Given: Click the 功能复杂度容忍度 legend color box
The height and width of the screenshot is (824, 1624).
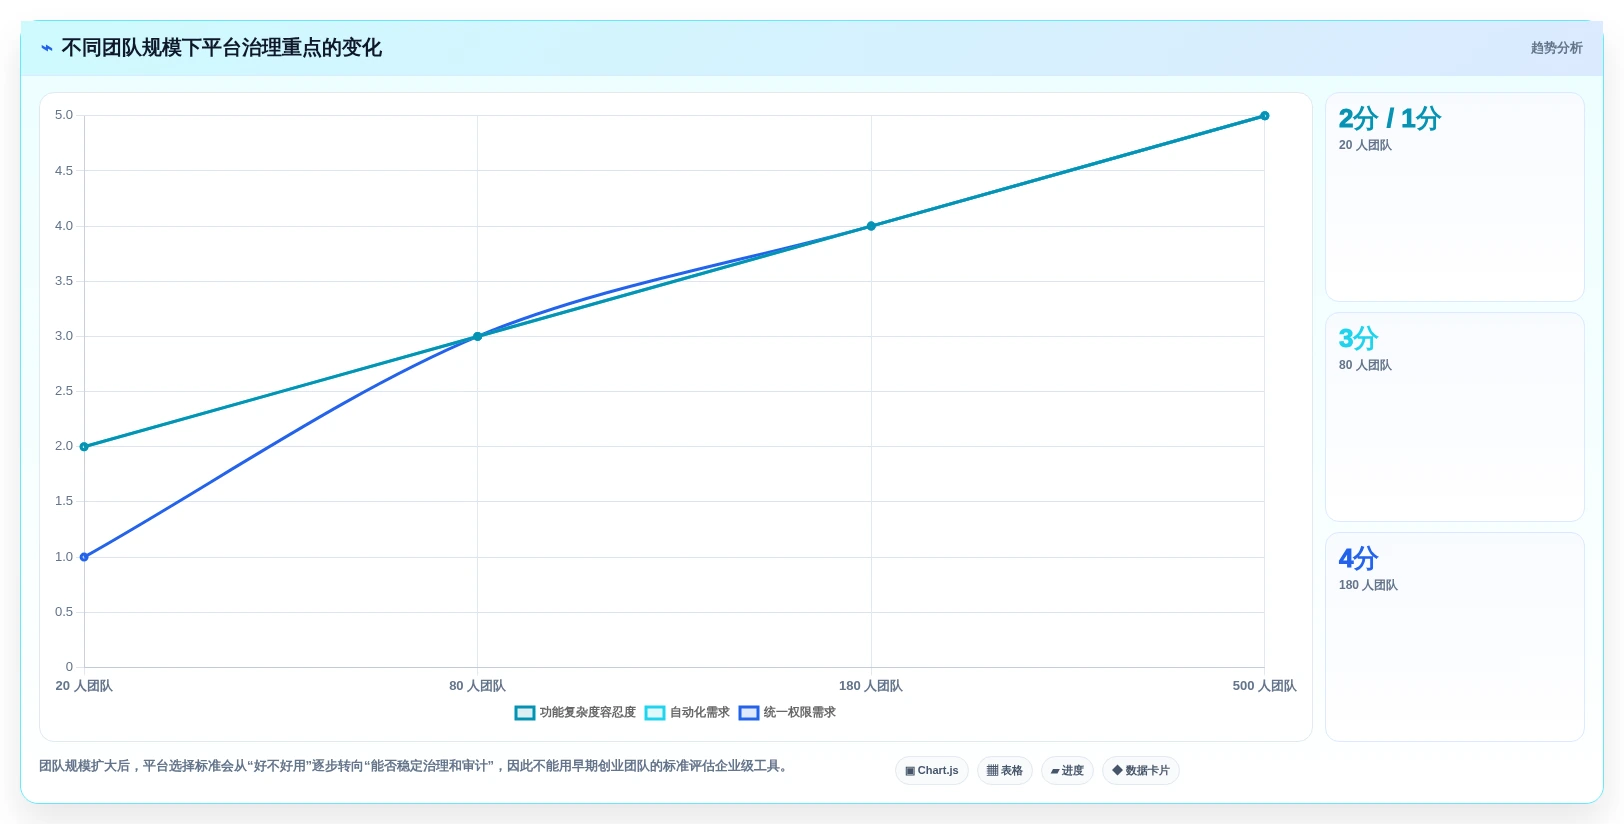Looking at the screenshot, I should pos(525,713).
